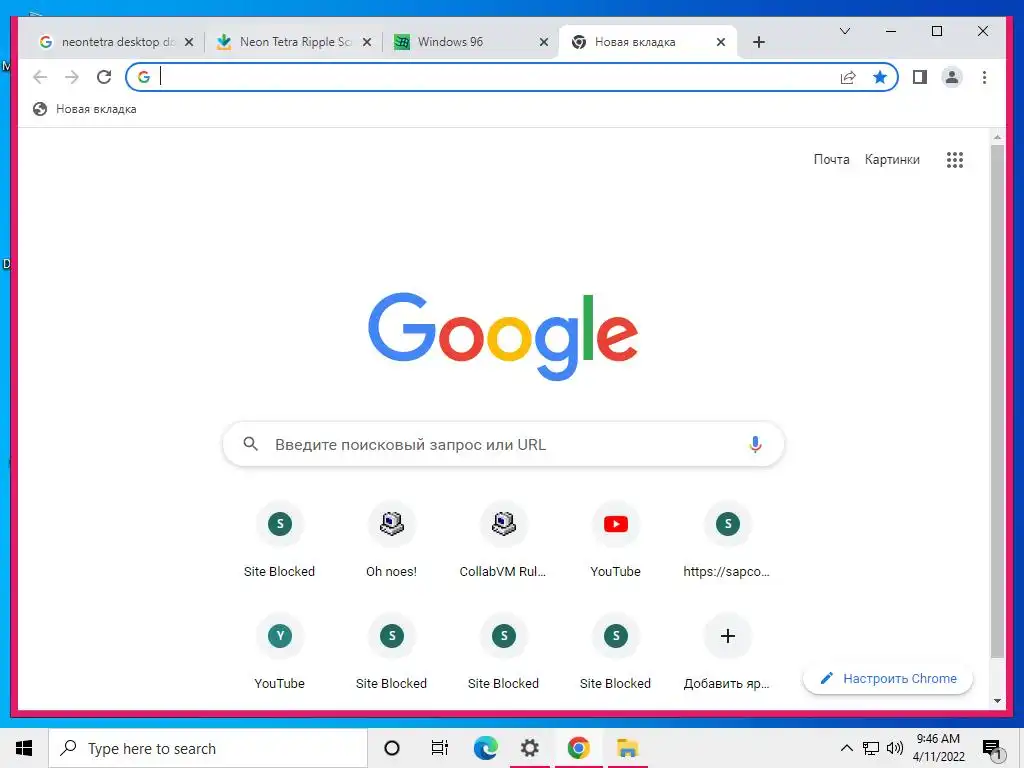Click the page's vertical scrollbar
1024x768 pixels.
click(x=997, y=401)
